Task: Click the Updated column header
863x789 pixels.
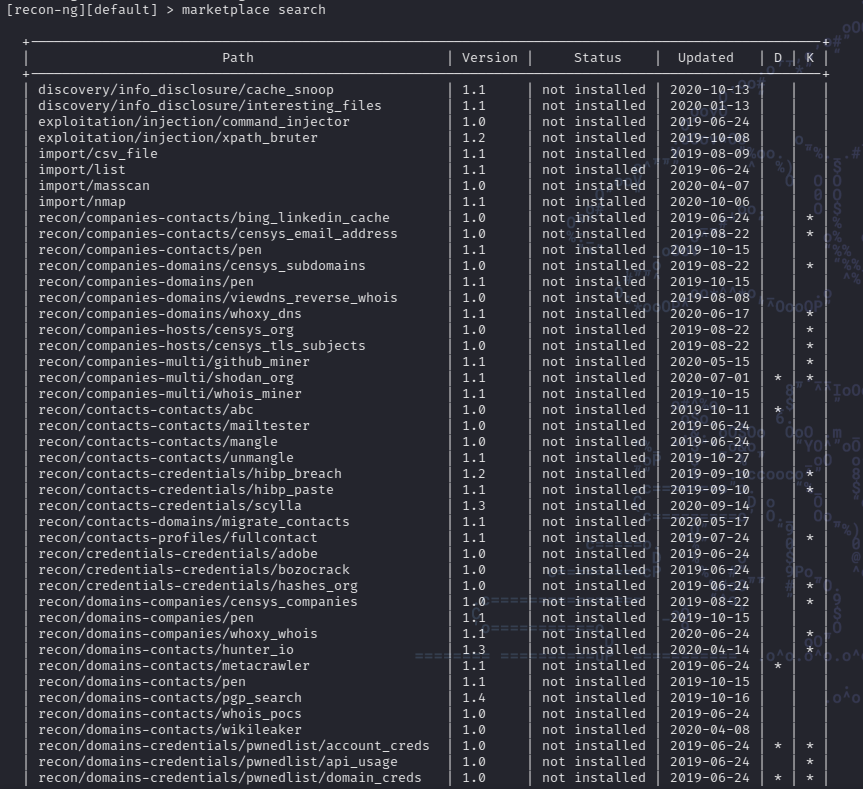Action: pos(705,58)
